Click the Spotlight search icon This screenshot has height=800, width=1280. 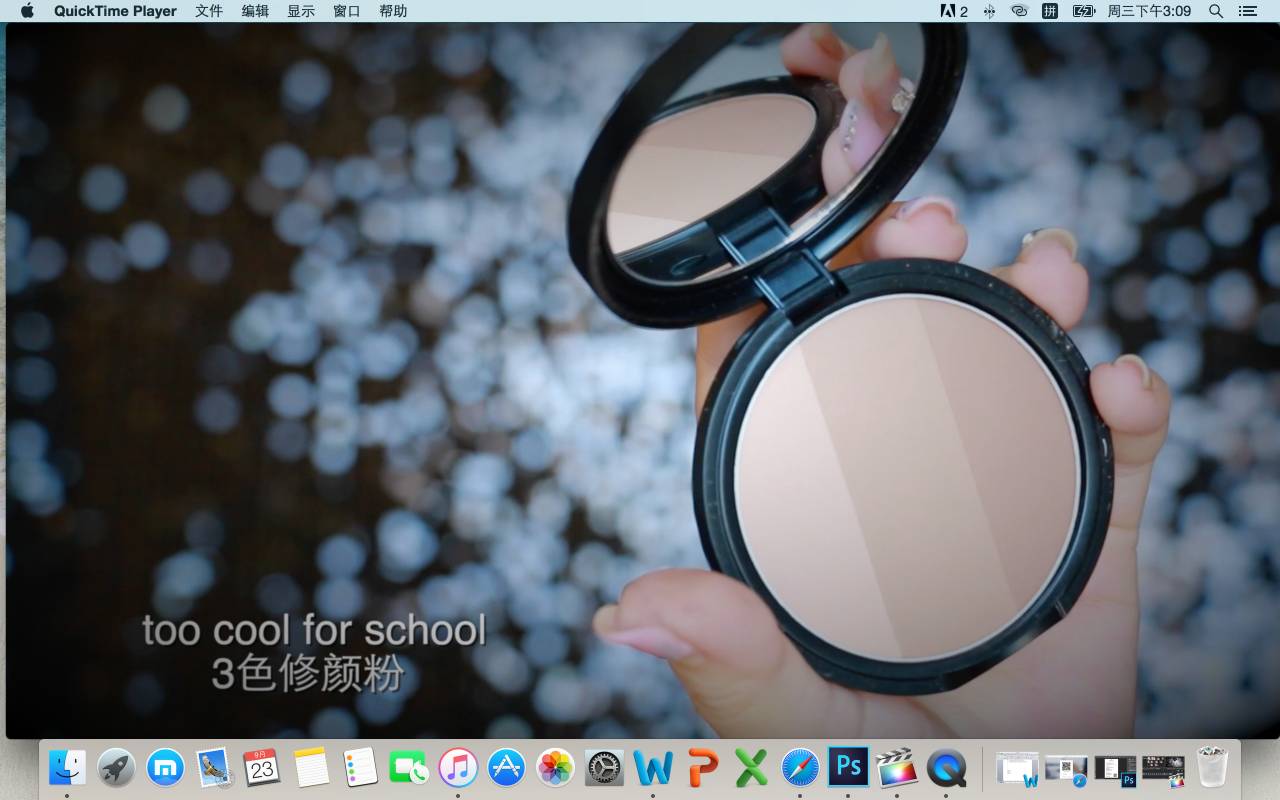(1216, 11)
